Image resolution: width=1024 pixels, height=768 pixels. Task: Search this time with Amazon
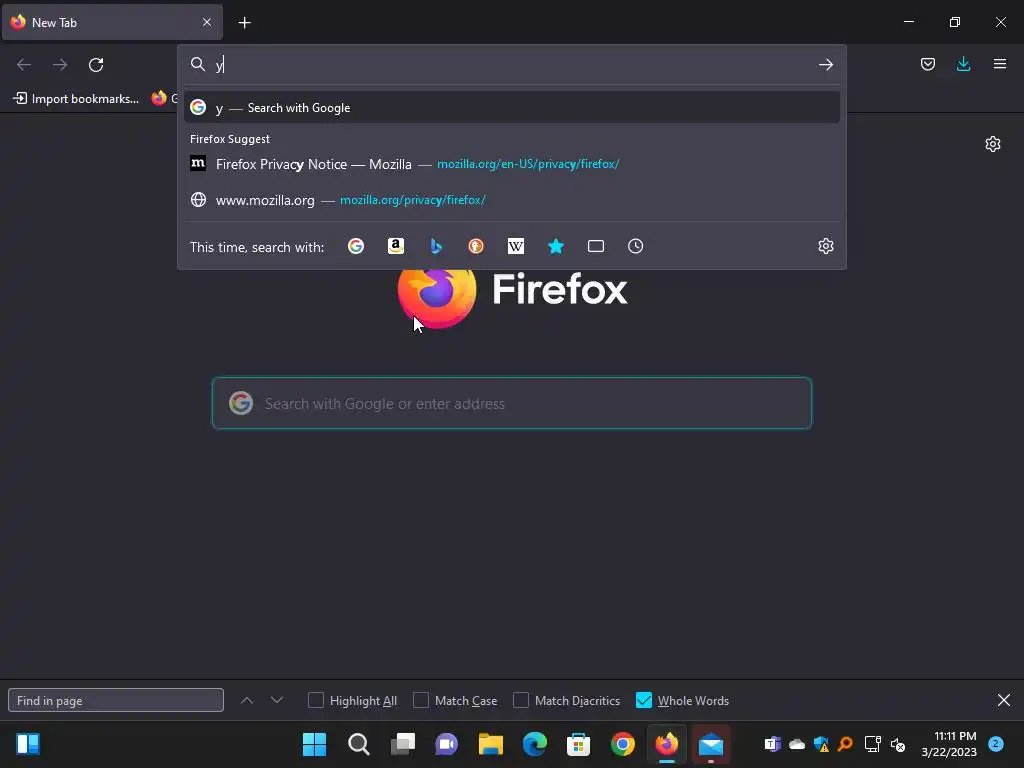click(396, 246)
